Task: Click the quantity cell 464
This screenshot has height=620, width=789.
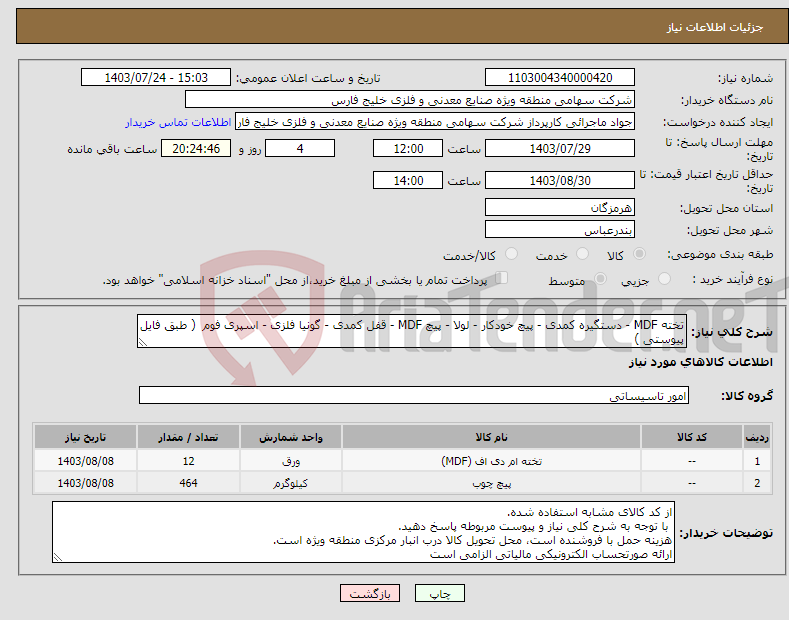Action: [188, 483]
